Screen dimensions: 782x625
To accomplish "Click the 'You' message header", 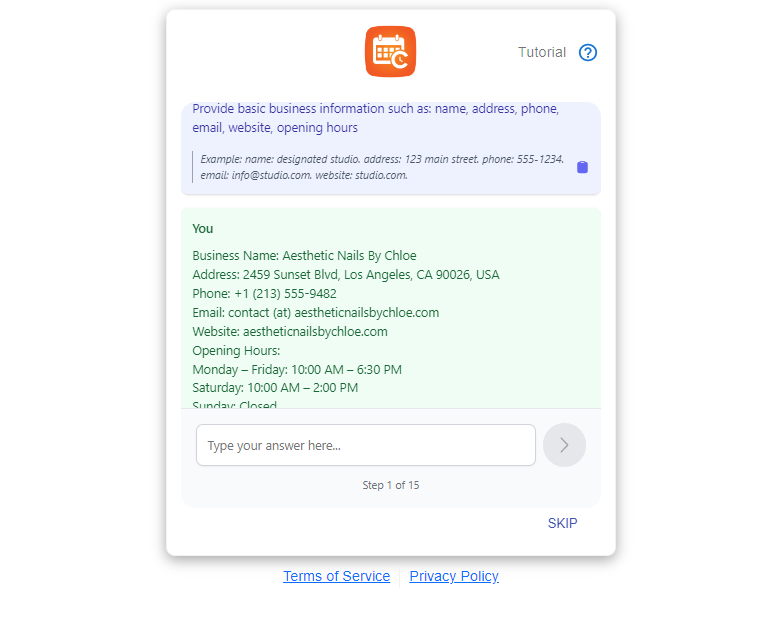I will tap(202, 229).
